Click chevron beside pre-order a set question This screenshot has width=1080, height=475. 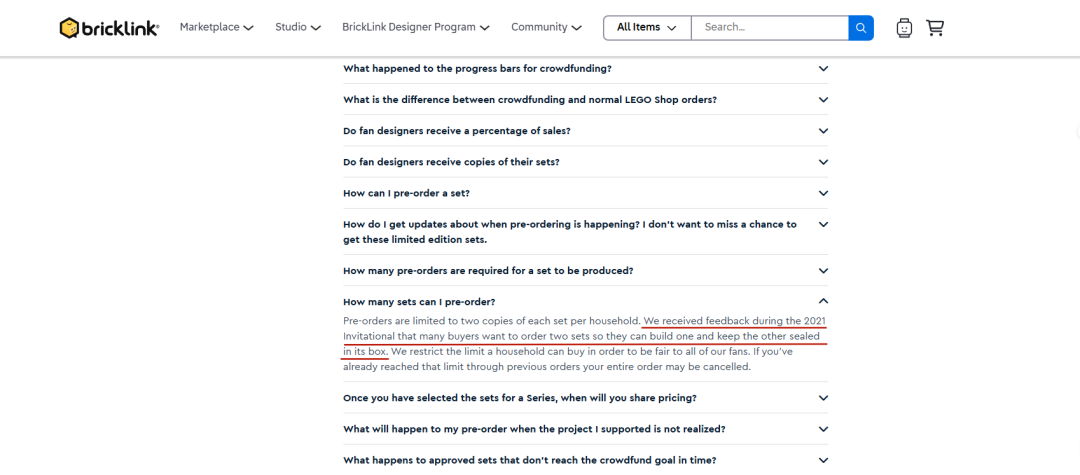click(x=823, y=193)
